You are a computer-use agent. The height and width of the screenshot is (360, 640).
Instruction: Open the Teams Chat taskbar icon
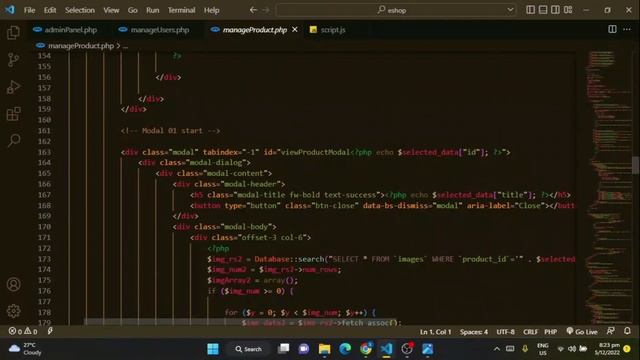[304, 349]
